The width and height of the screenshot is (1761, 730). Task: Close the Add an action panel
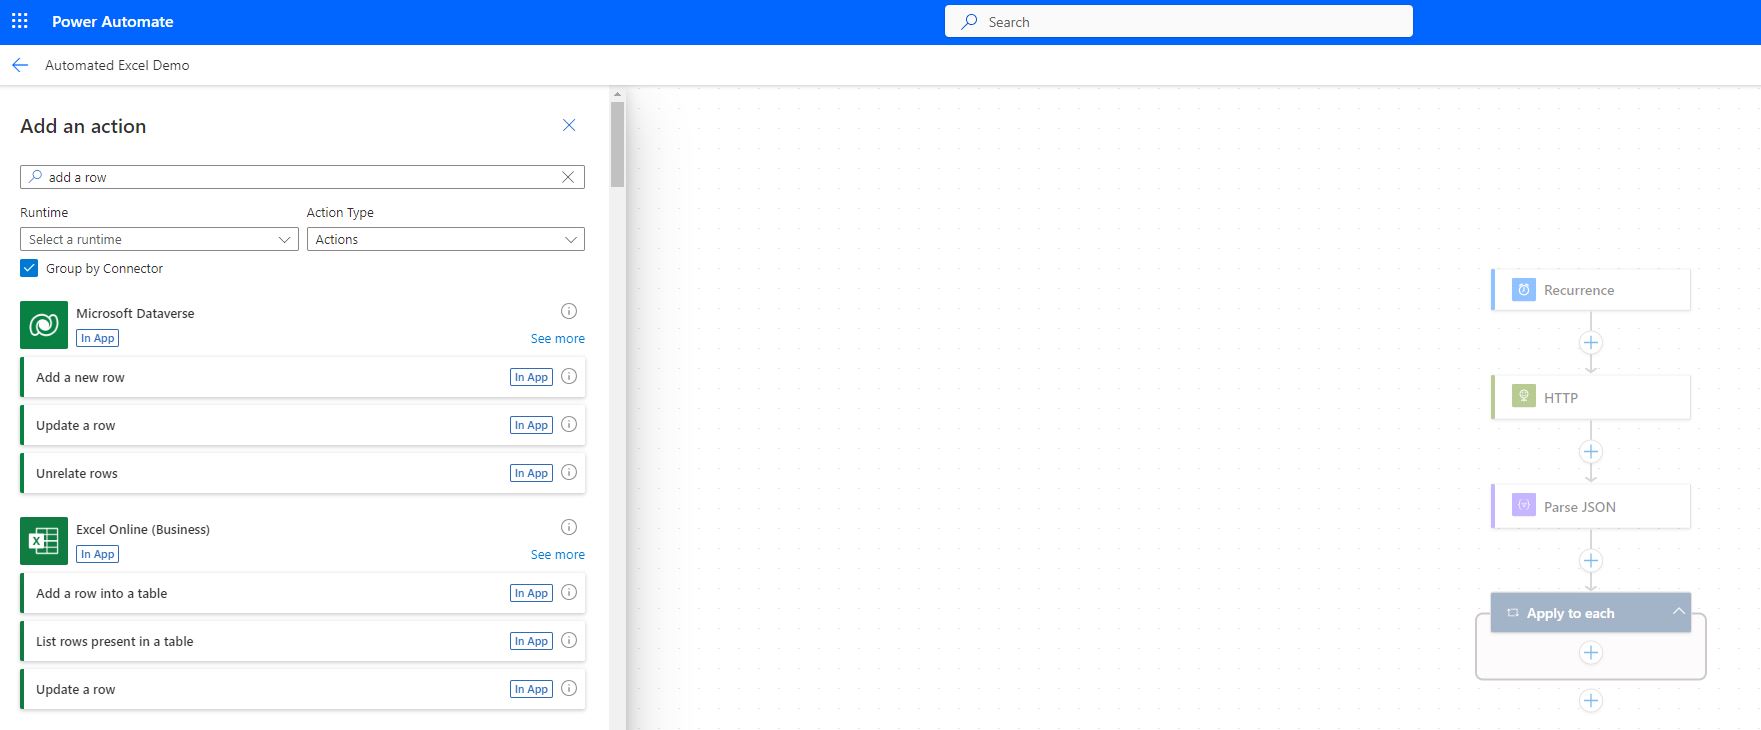[x=569, y=125]
